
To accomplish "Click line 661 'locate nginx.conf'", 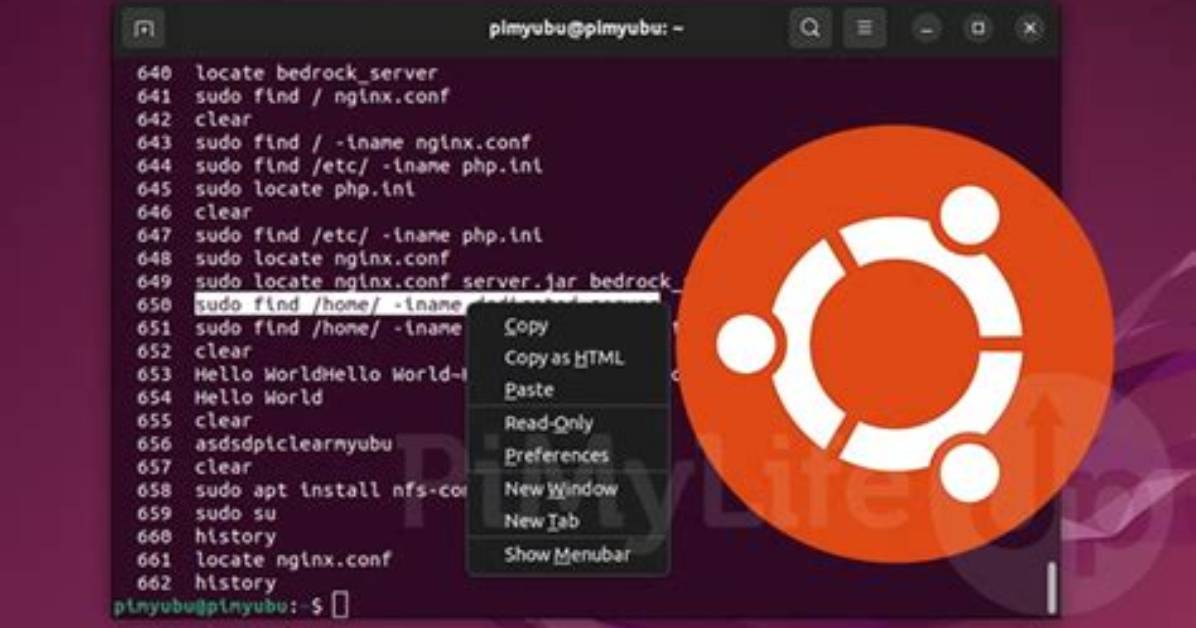I will coord(293,559).
